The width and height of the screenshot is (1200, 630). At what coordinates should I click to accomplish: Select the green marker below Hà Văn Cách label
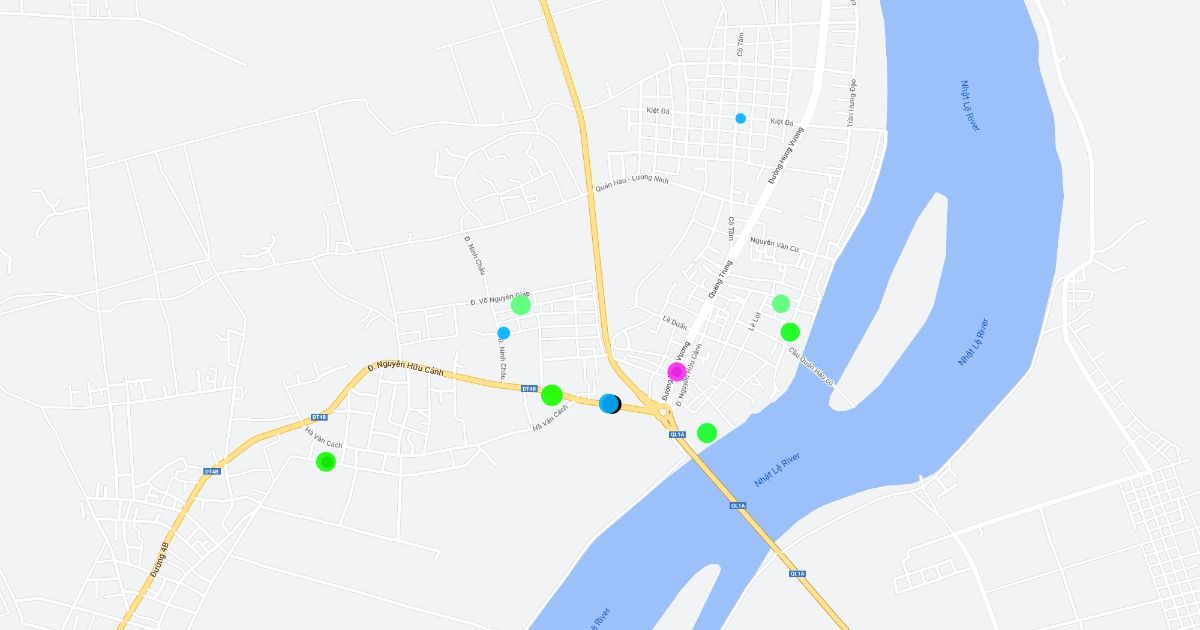point(325,462)
